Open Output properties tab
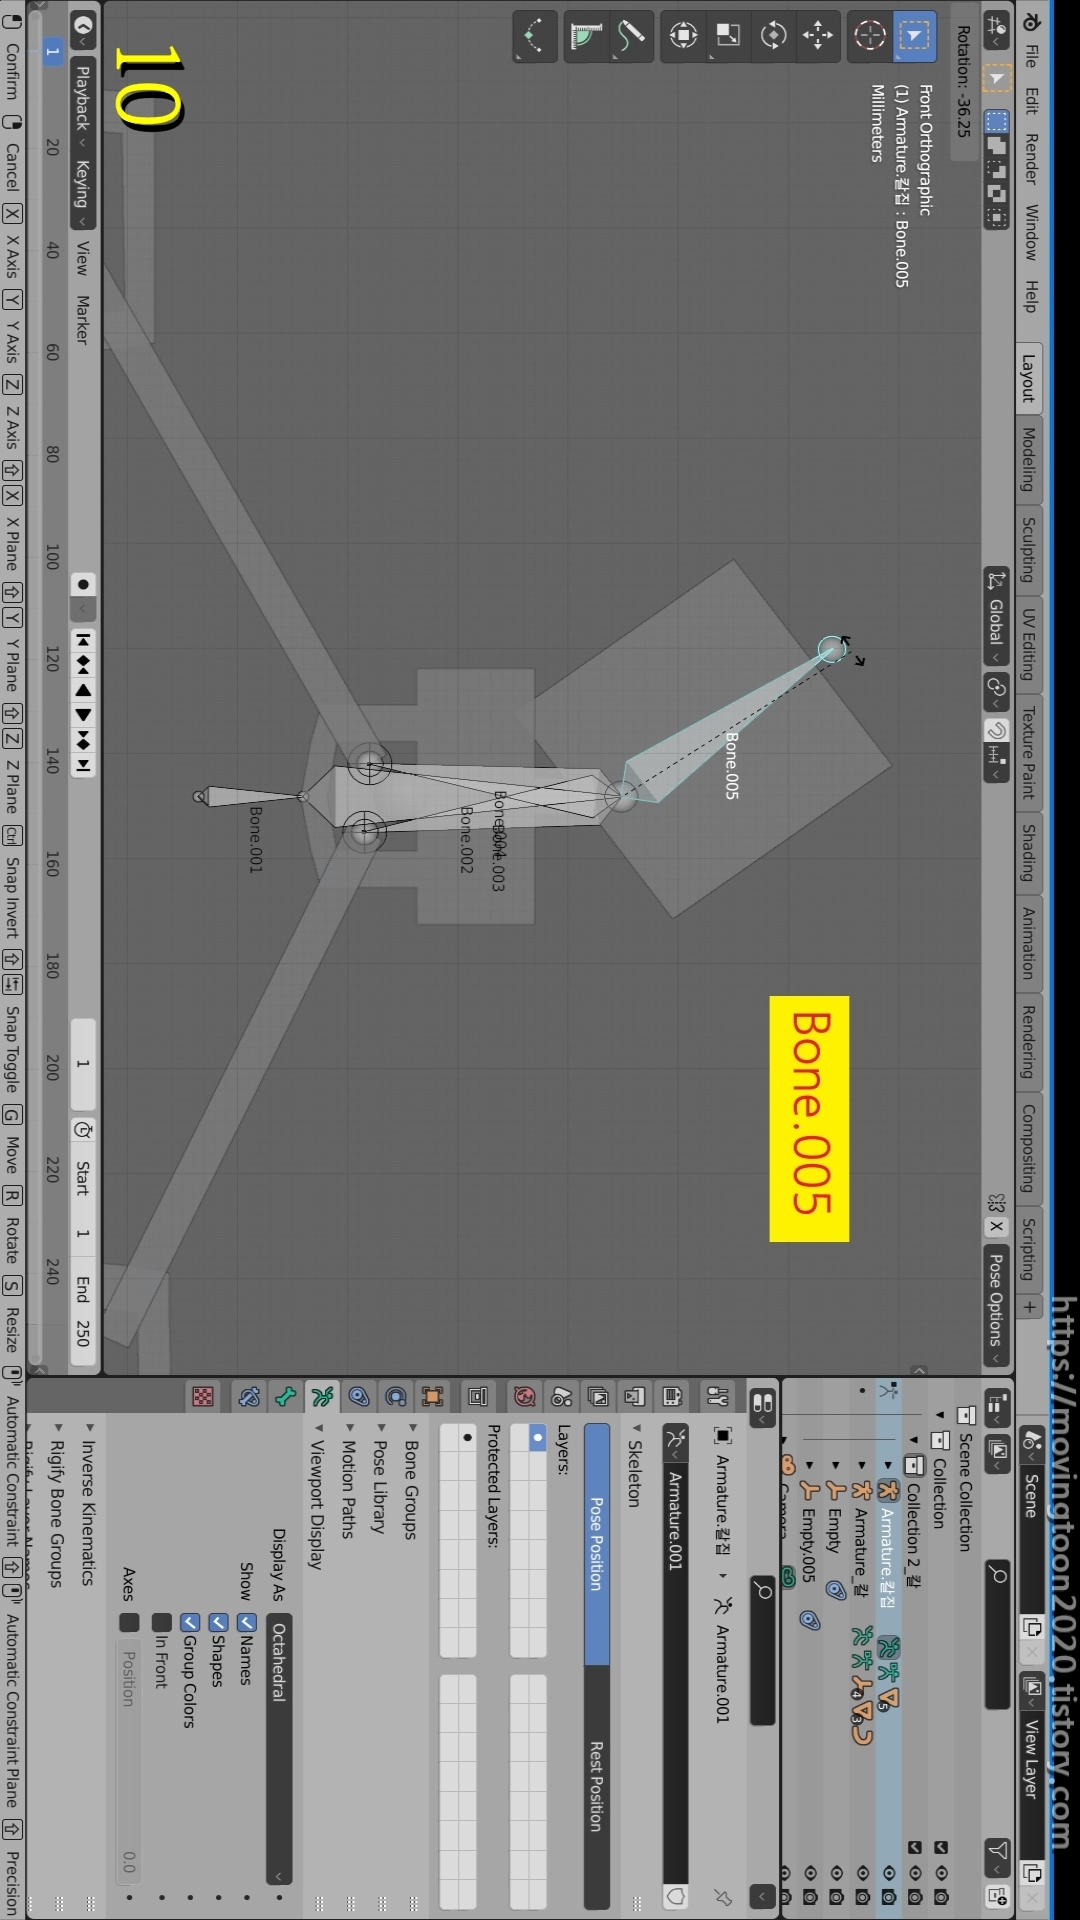 click(x=634, y=1396)
